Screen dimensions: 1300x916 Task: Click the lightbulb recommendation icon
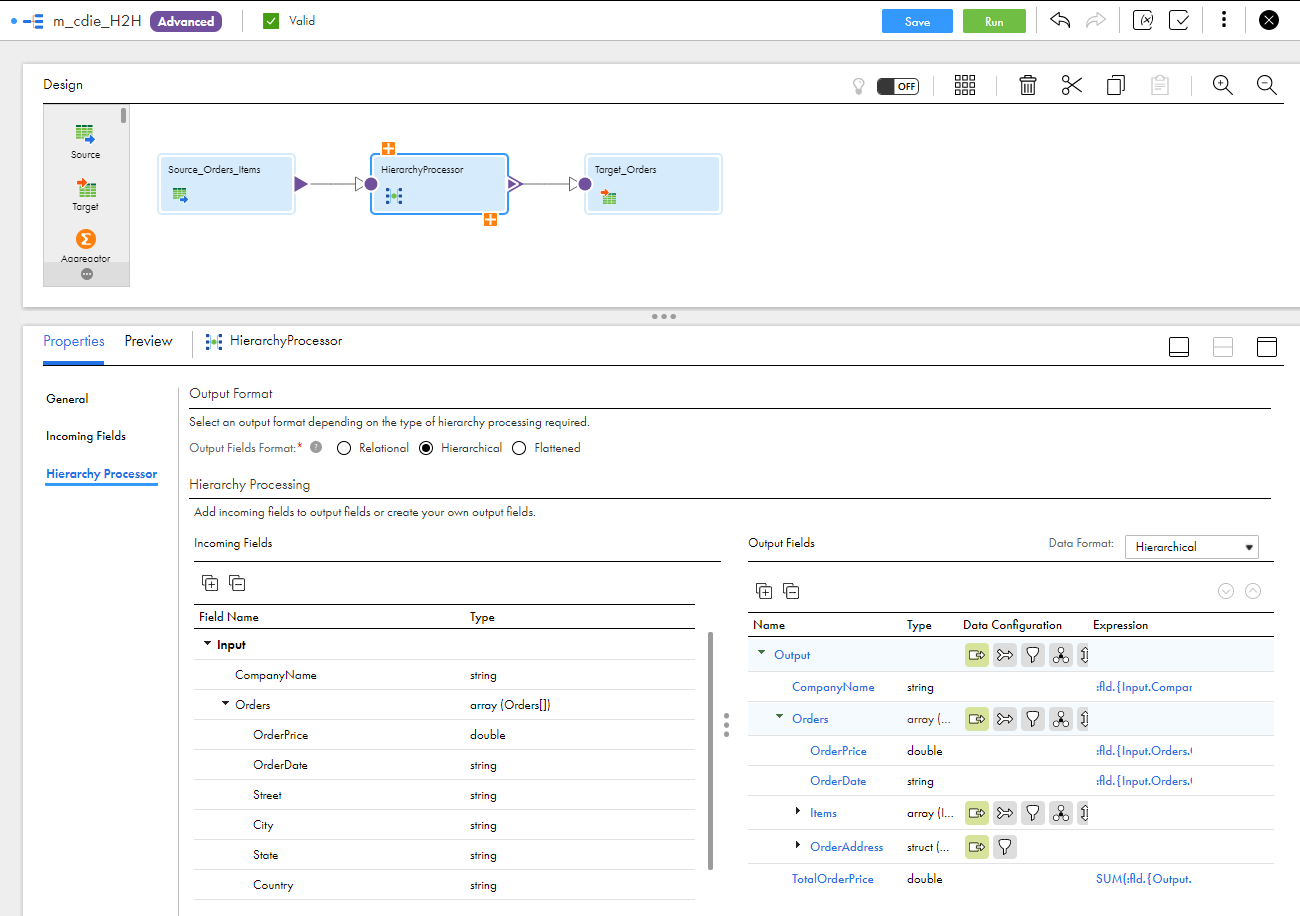point(857,86)
